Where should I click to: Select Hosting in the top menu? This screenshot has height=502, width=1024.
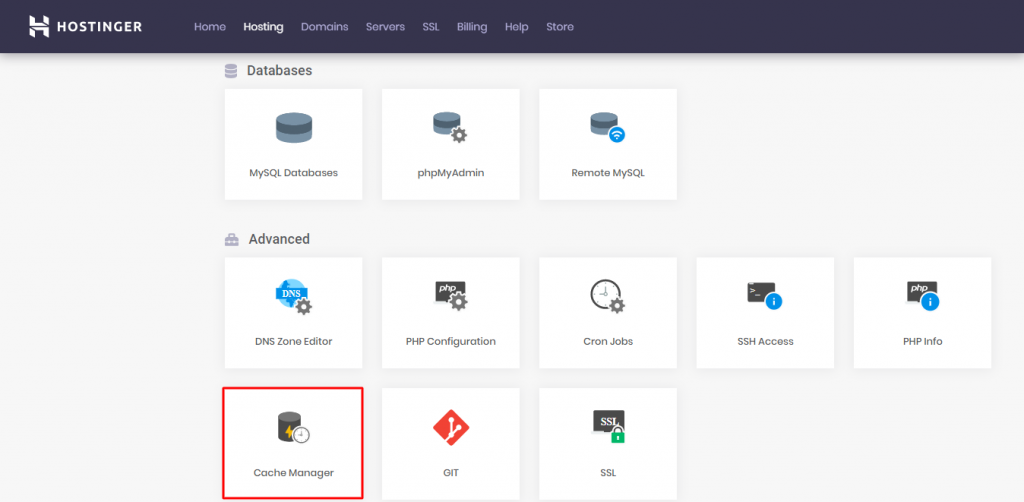[263, 27]
